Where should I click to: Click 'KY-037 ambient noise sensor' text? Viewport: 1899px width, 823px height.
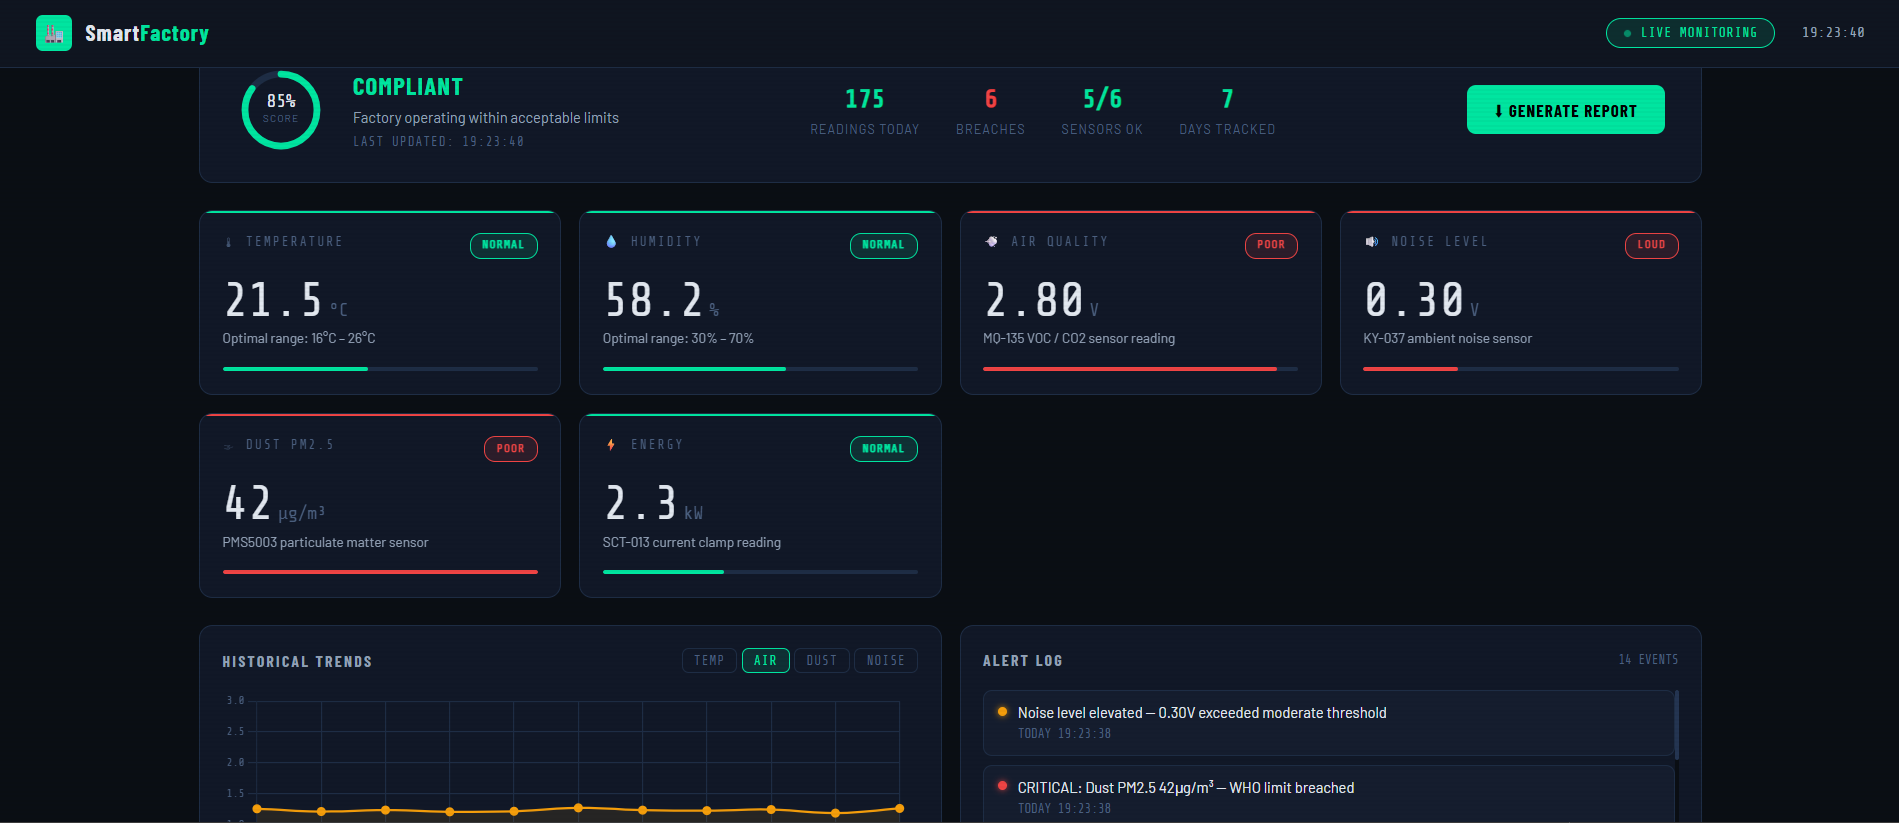pos(1447,339)
